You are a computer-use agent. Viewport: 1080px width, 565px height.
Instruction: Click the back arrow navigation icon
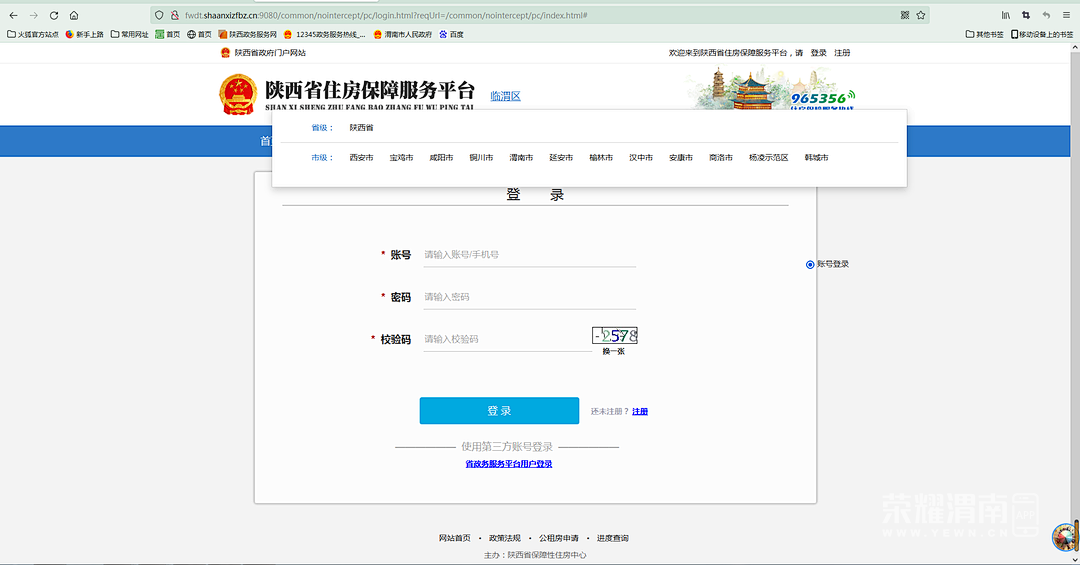click(13, 16)
